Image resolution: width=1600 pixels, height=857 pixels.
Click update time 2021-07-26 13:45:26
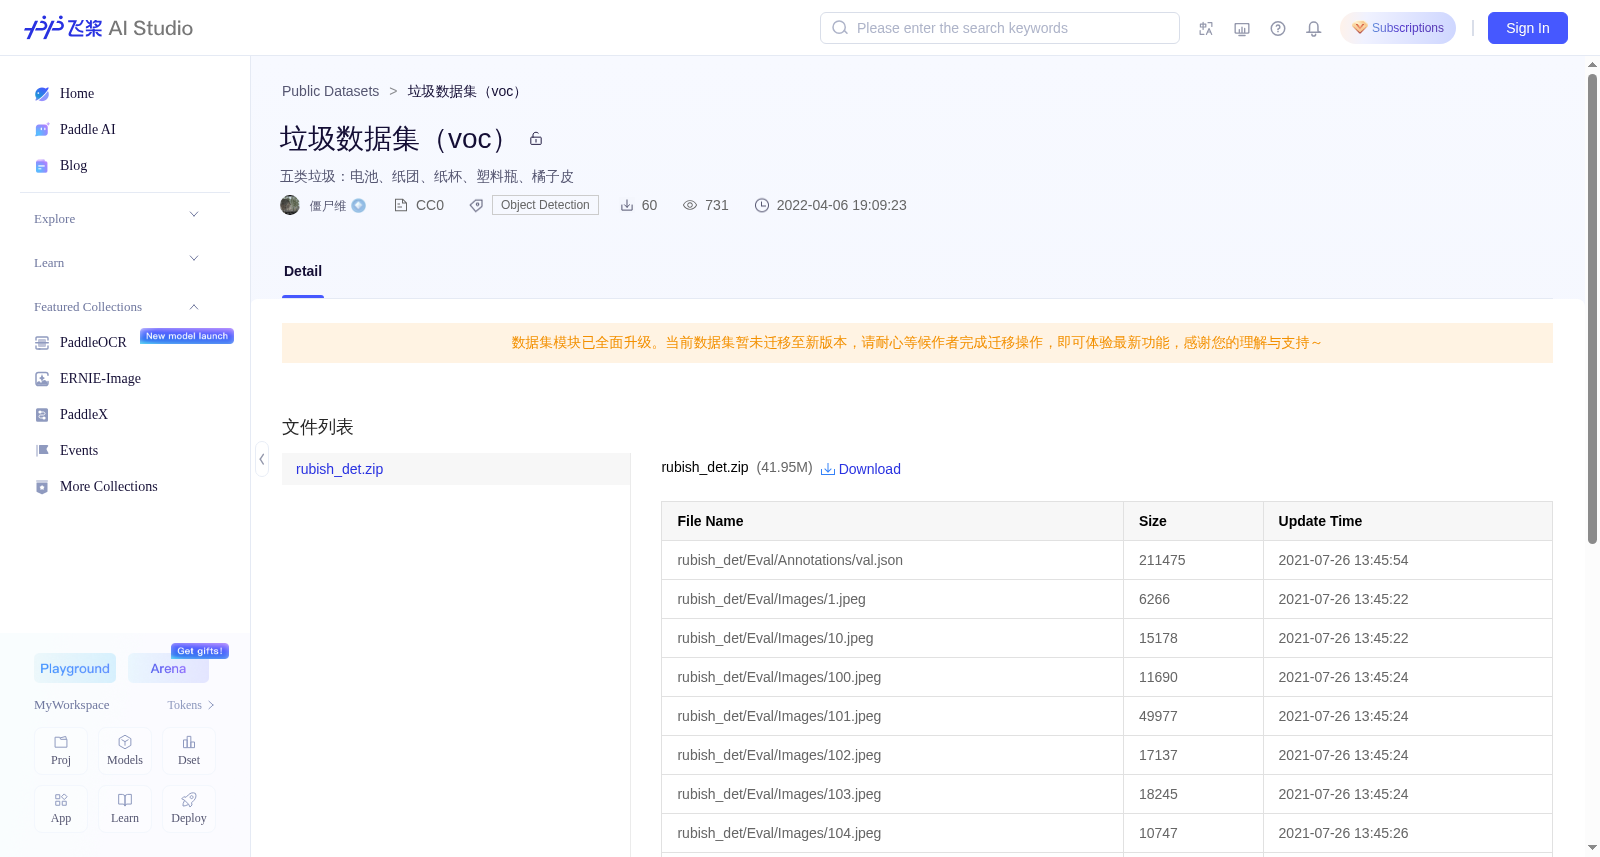coord(1343,833)
